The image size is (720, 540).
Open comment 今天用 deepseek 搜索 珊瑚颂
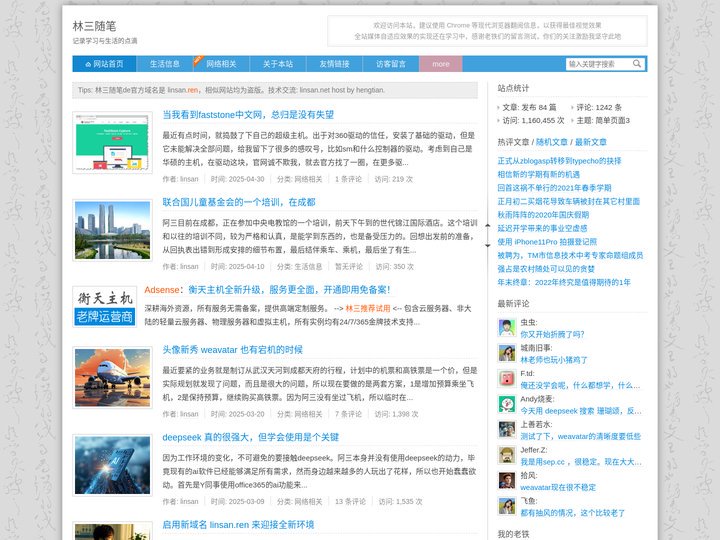tap(581, 411)
